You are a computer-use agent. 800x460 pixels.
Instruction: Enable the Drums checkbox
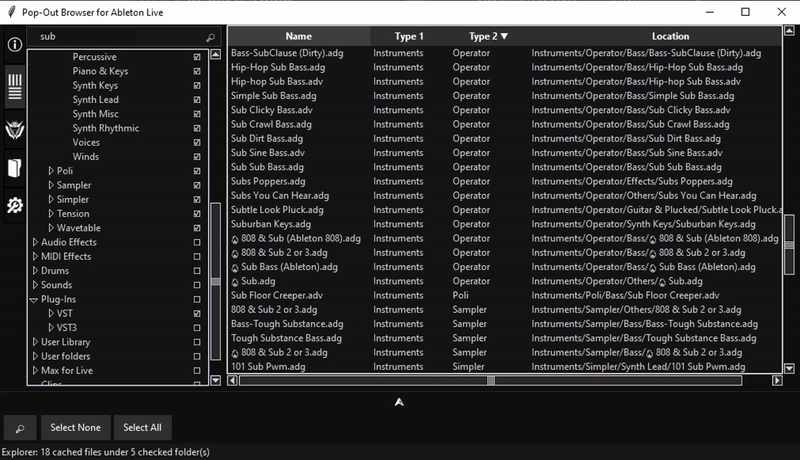197,271
